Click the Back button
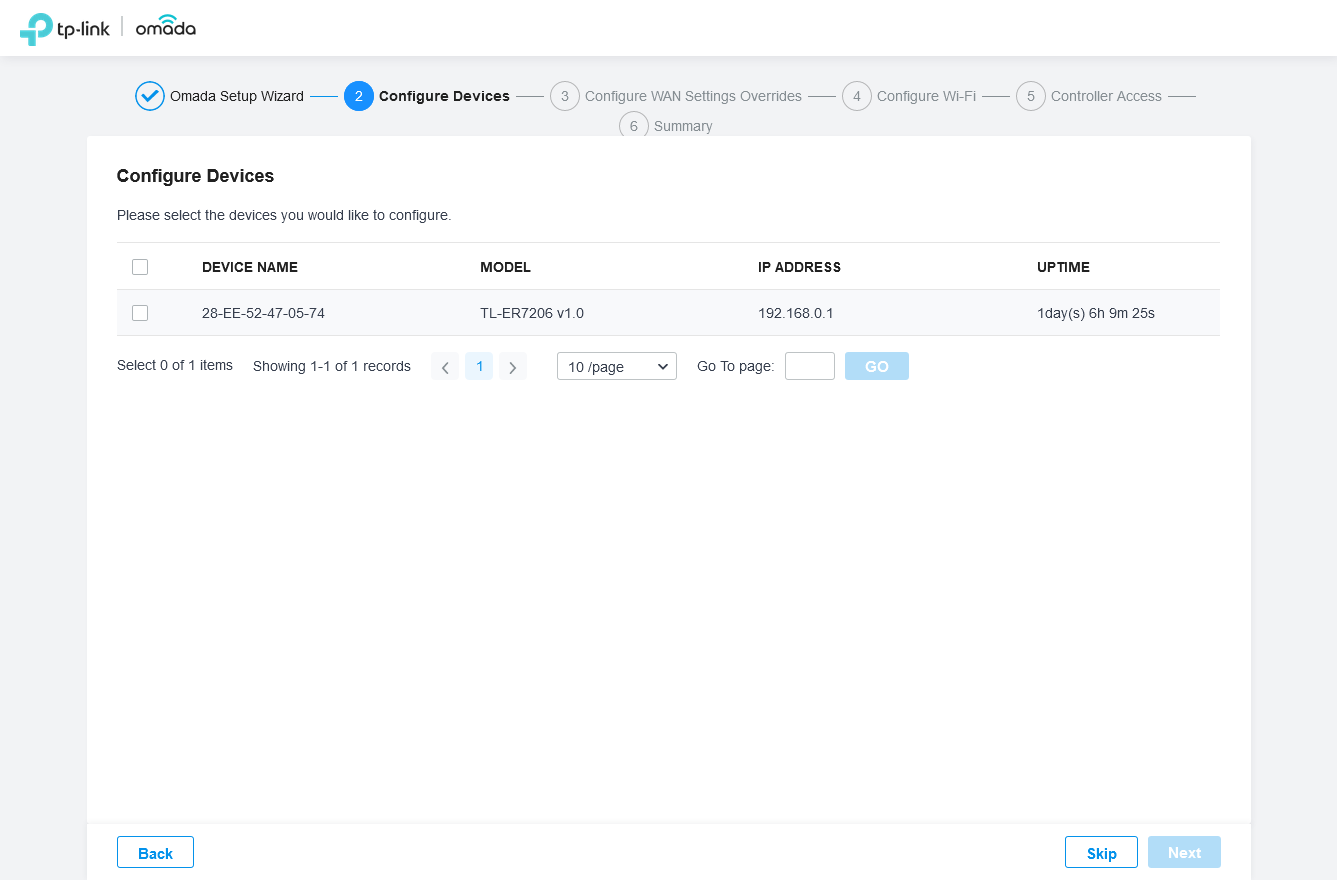This screenshot has width=1337, height=880. pyautogui.click(x=155, y=853)
